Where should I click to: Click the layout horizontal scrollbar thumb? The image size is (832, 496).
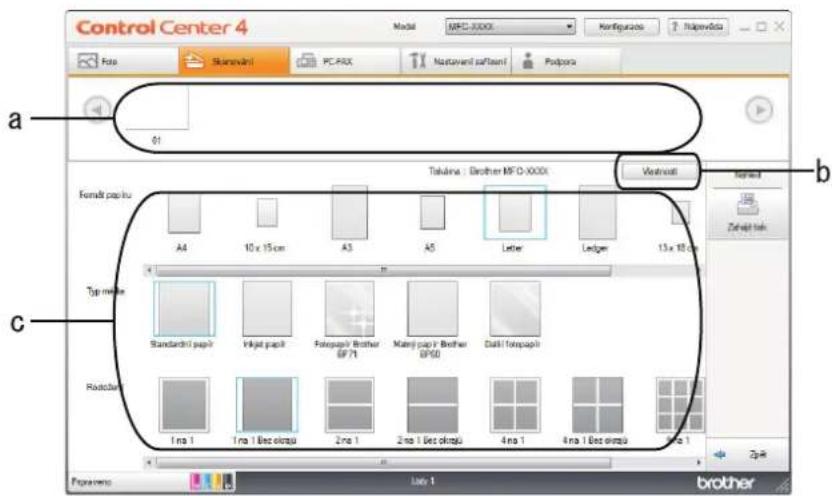383,463
